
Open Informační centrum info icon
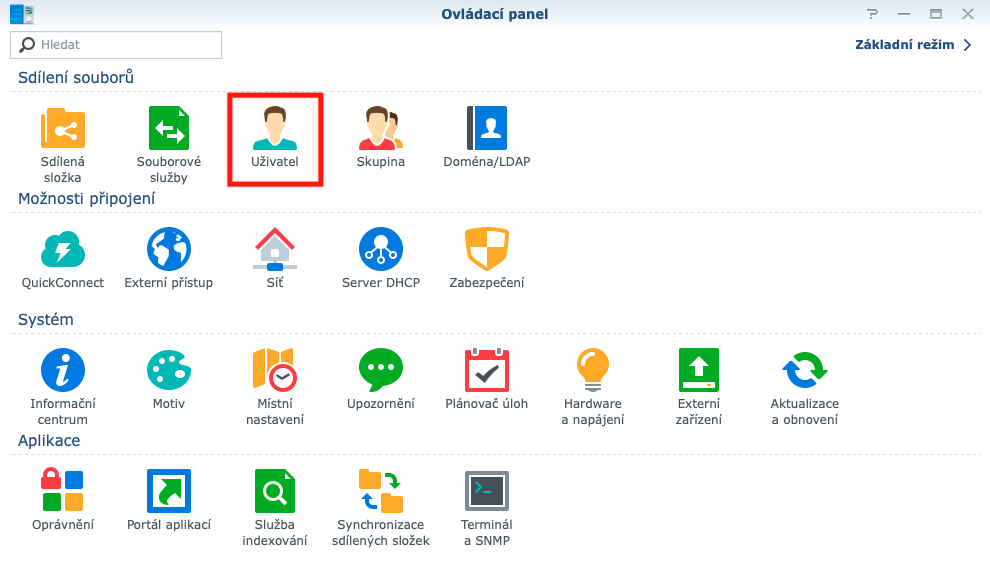(62, 370)
